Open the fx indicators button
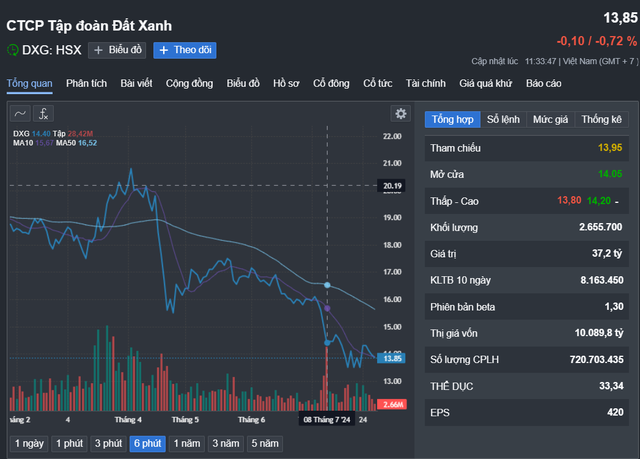This screenshot has width=640, height=459. pos(44,115)
